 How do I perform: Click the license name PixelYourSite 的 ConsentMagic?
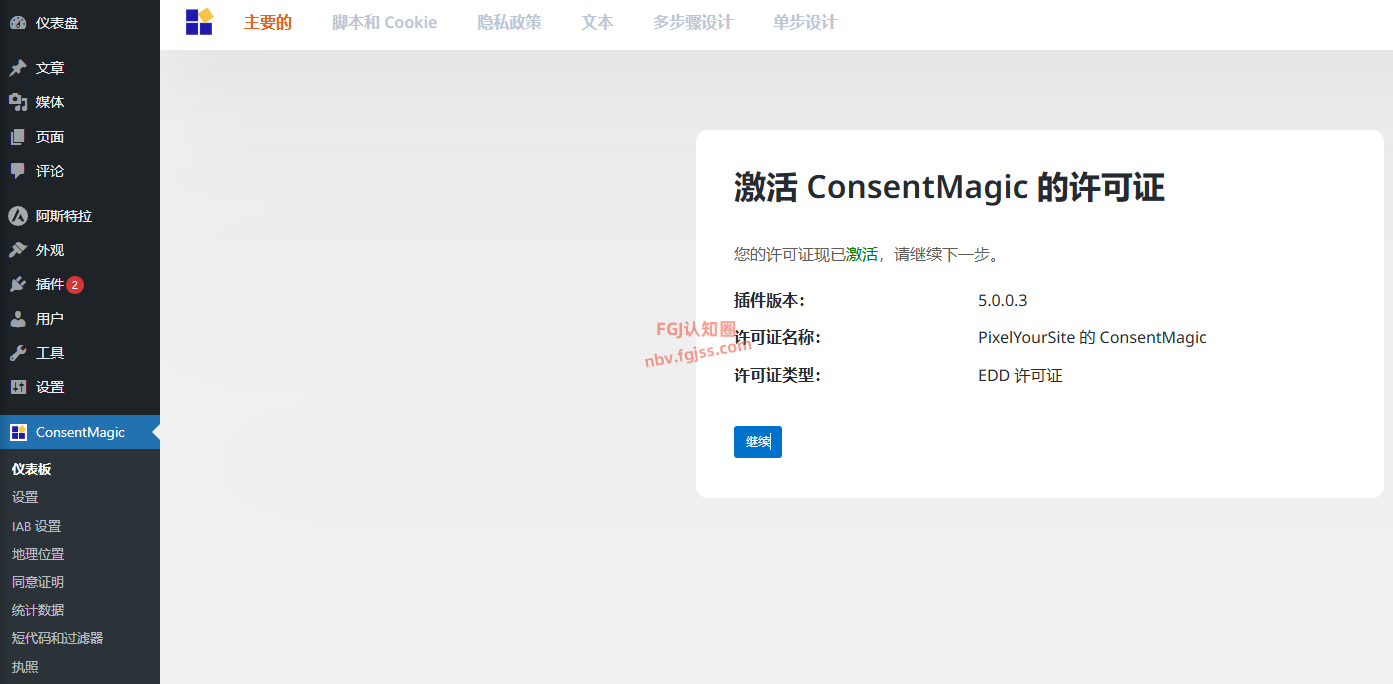point(1092,338)
